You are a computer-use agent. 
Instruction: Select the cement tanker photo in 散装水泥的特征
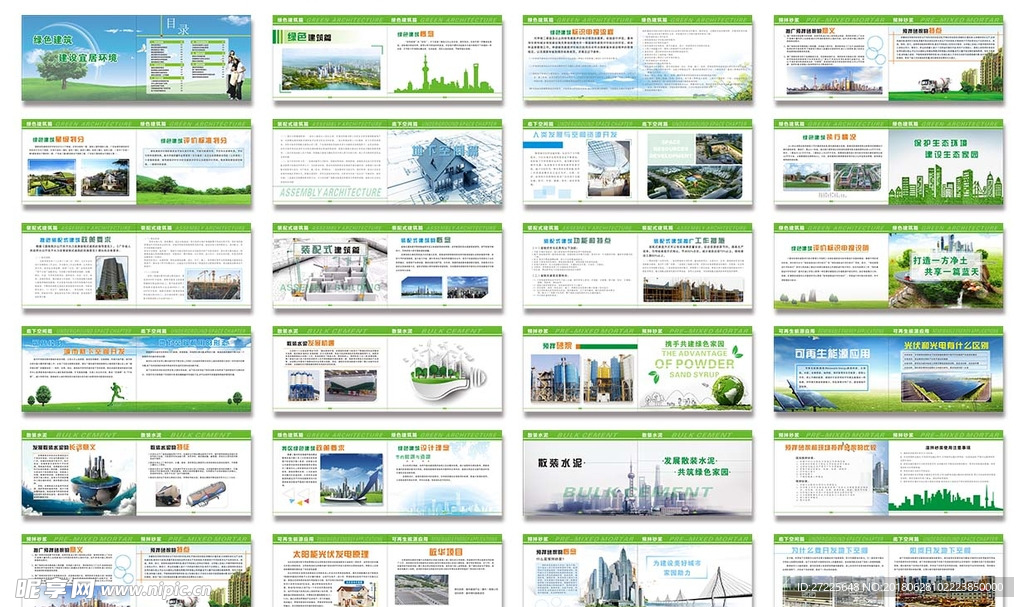tap(207, 494)
